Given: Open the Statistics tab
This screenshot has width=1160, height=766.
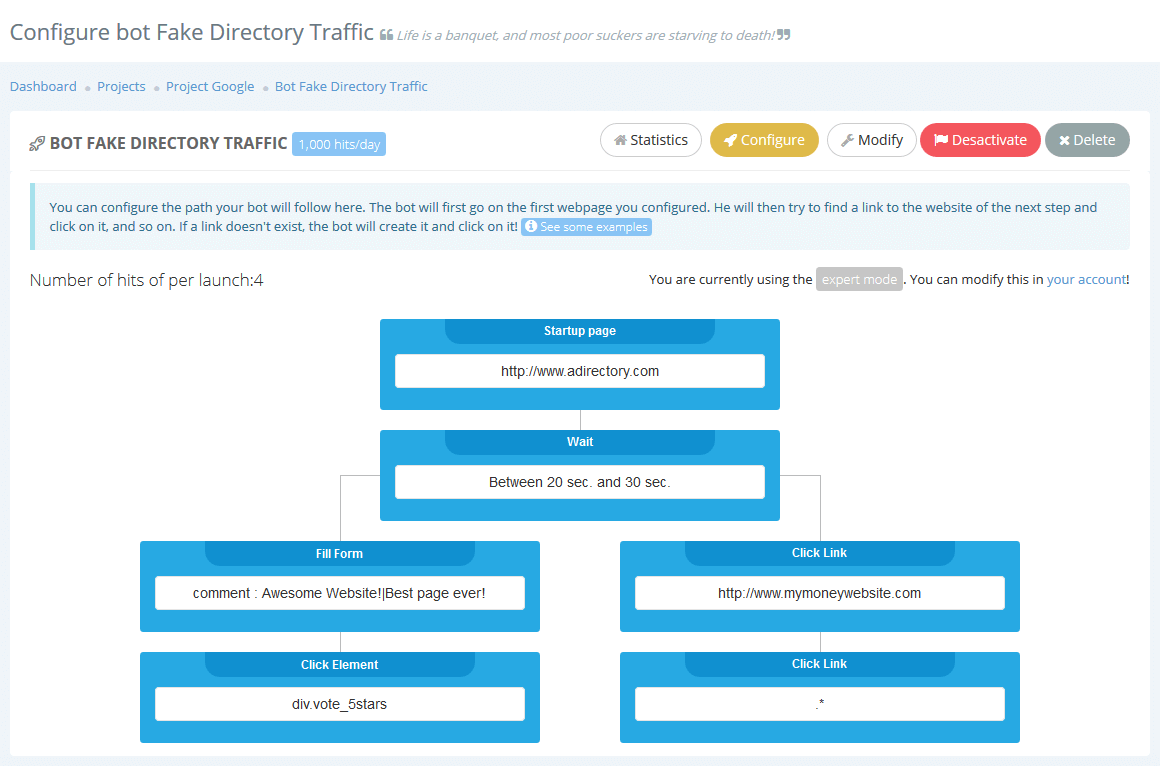Looking at the screenshot, I should [x=651, y=140].
